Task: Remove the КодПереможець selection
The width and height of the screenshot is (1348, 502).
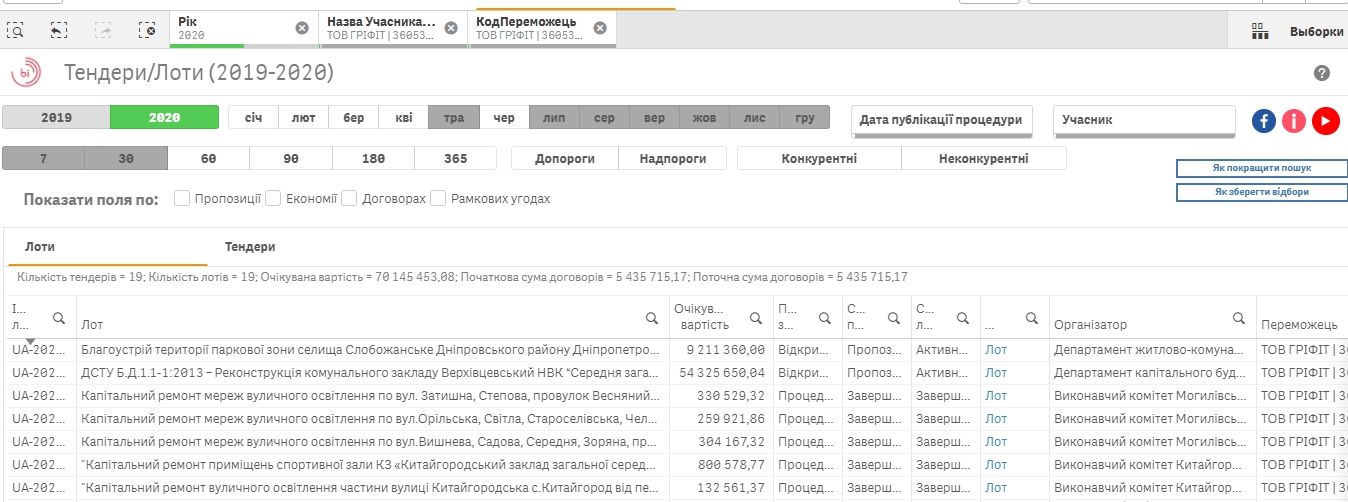Action: [x=600, y=28]
